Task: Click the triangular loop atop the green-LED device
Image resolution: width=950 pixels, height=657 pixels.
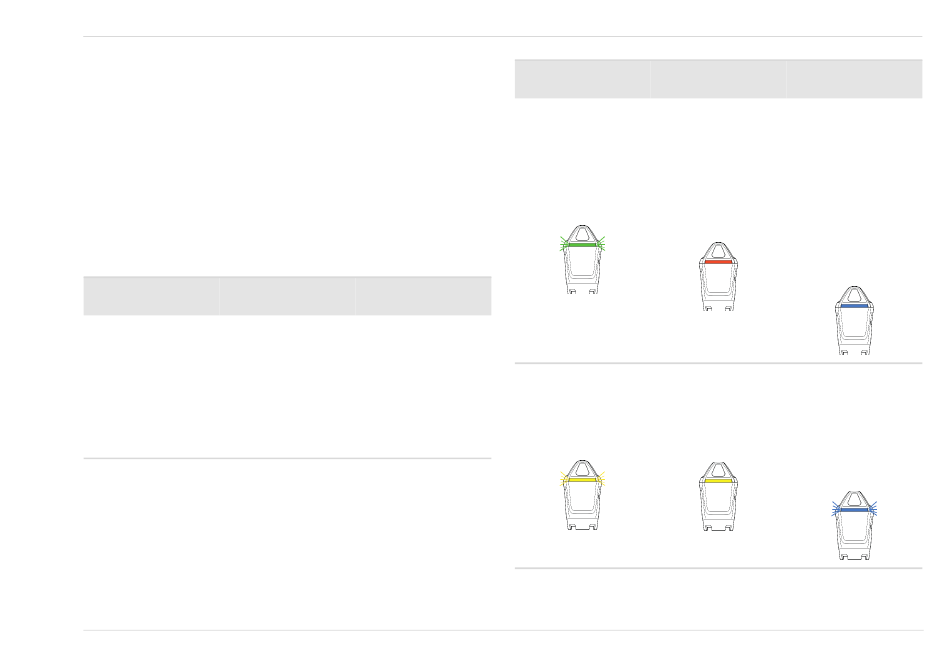Action: click(x=582, y=234)
